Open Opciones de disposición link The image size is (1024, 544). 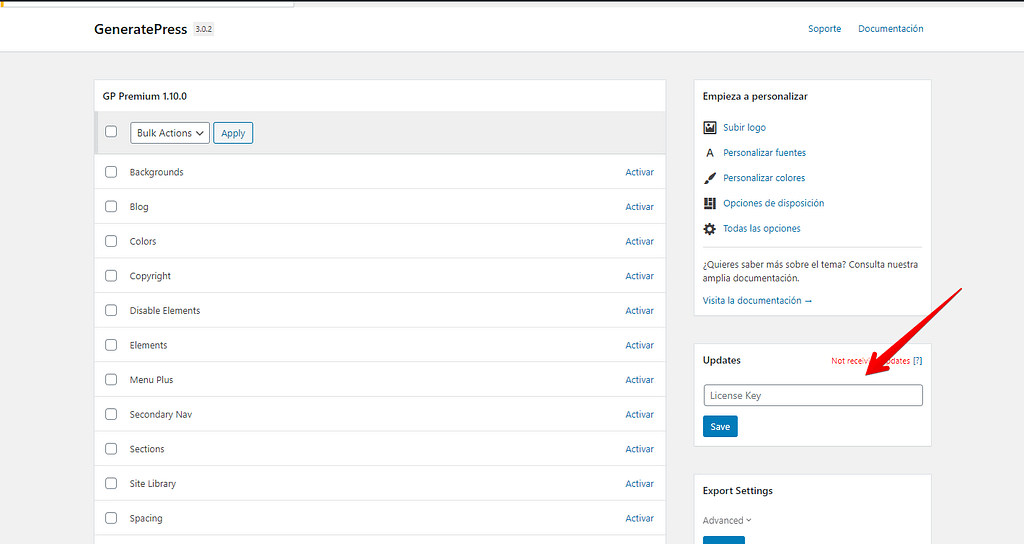773,203
